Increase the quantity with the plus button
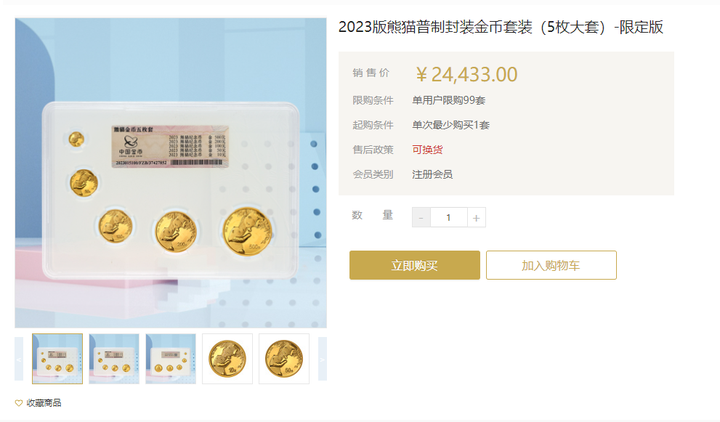The width and height of the screenshot is (720, 422). click(x=476, y=218)
